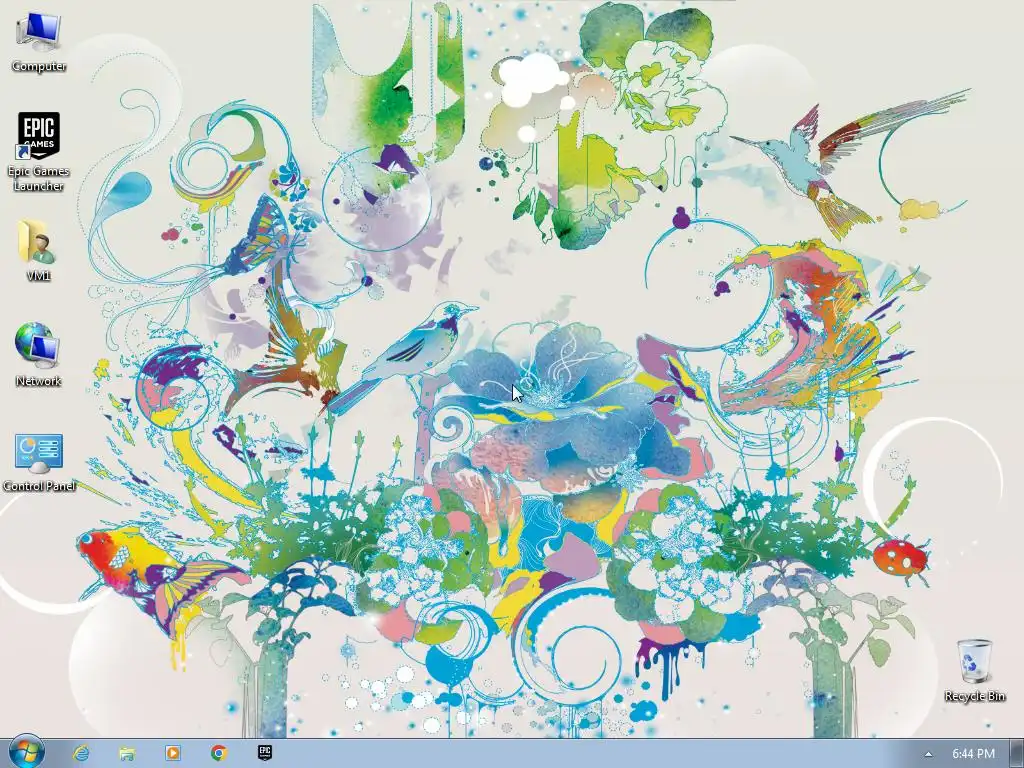The width and height of the screenshot is (1024, 768).
Task: Select the Epic Games Launcher desktop shortcut
Action: click(x=38, y=152)
